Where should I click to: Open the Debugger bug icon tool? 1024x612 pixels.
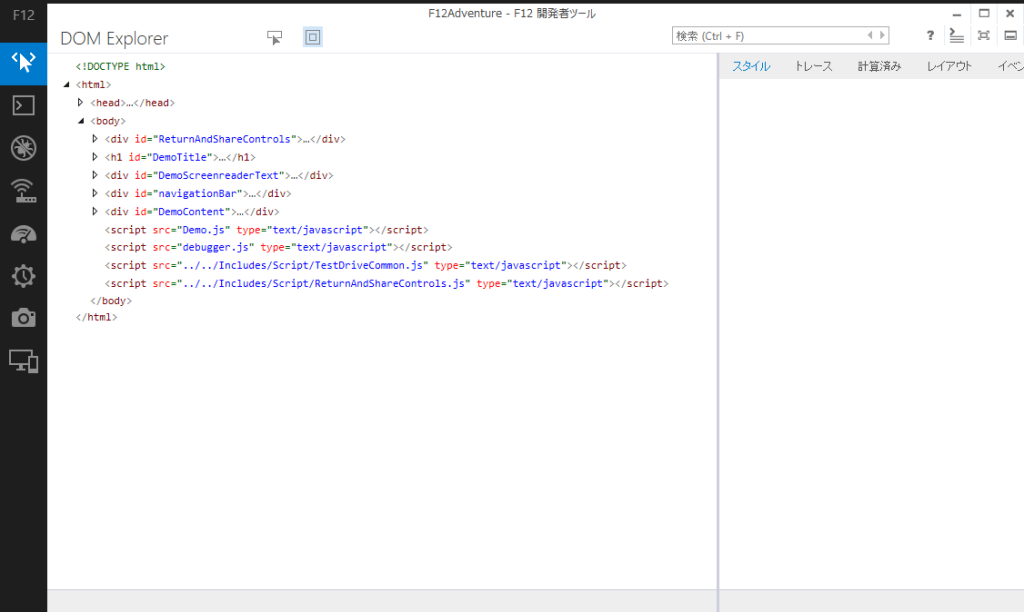24,148
